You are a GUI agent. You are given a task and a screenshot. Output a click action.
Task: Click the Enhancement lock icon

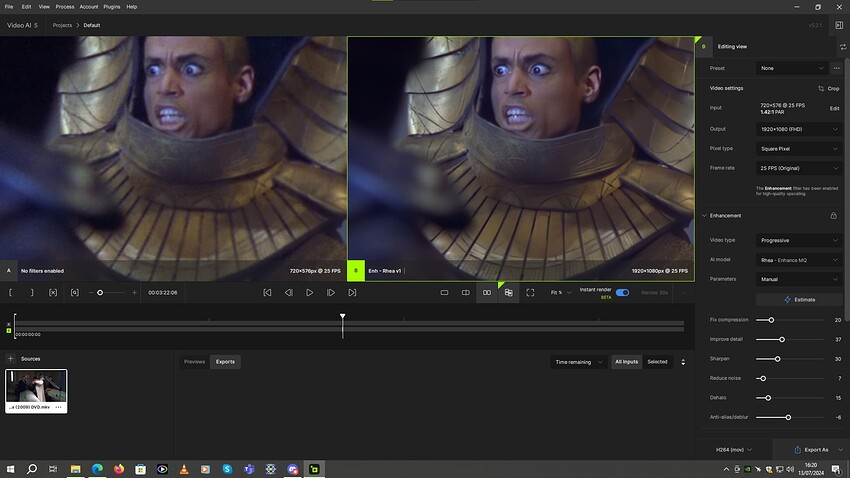click(x=833, y=215)
